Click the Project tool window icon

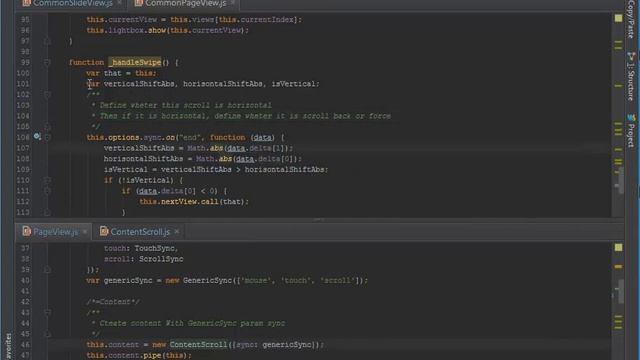(631, 118)
